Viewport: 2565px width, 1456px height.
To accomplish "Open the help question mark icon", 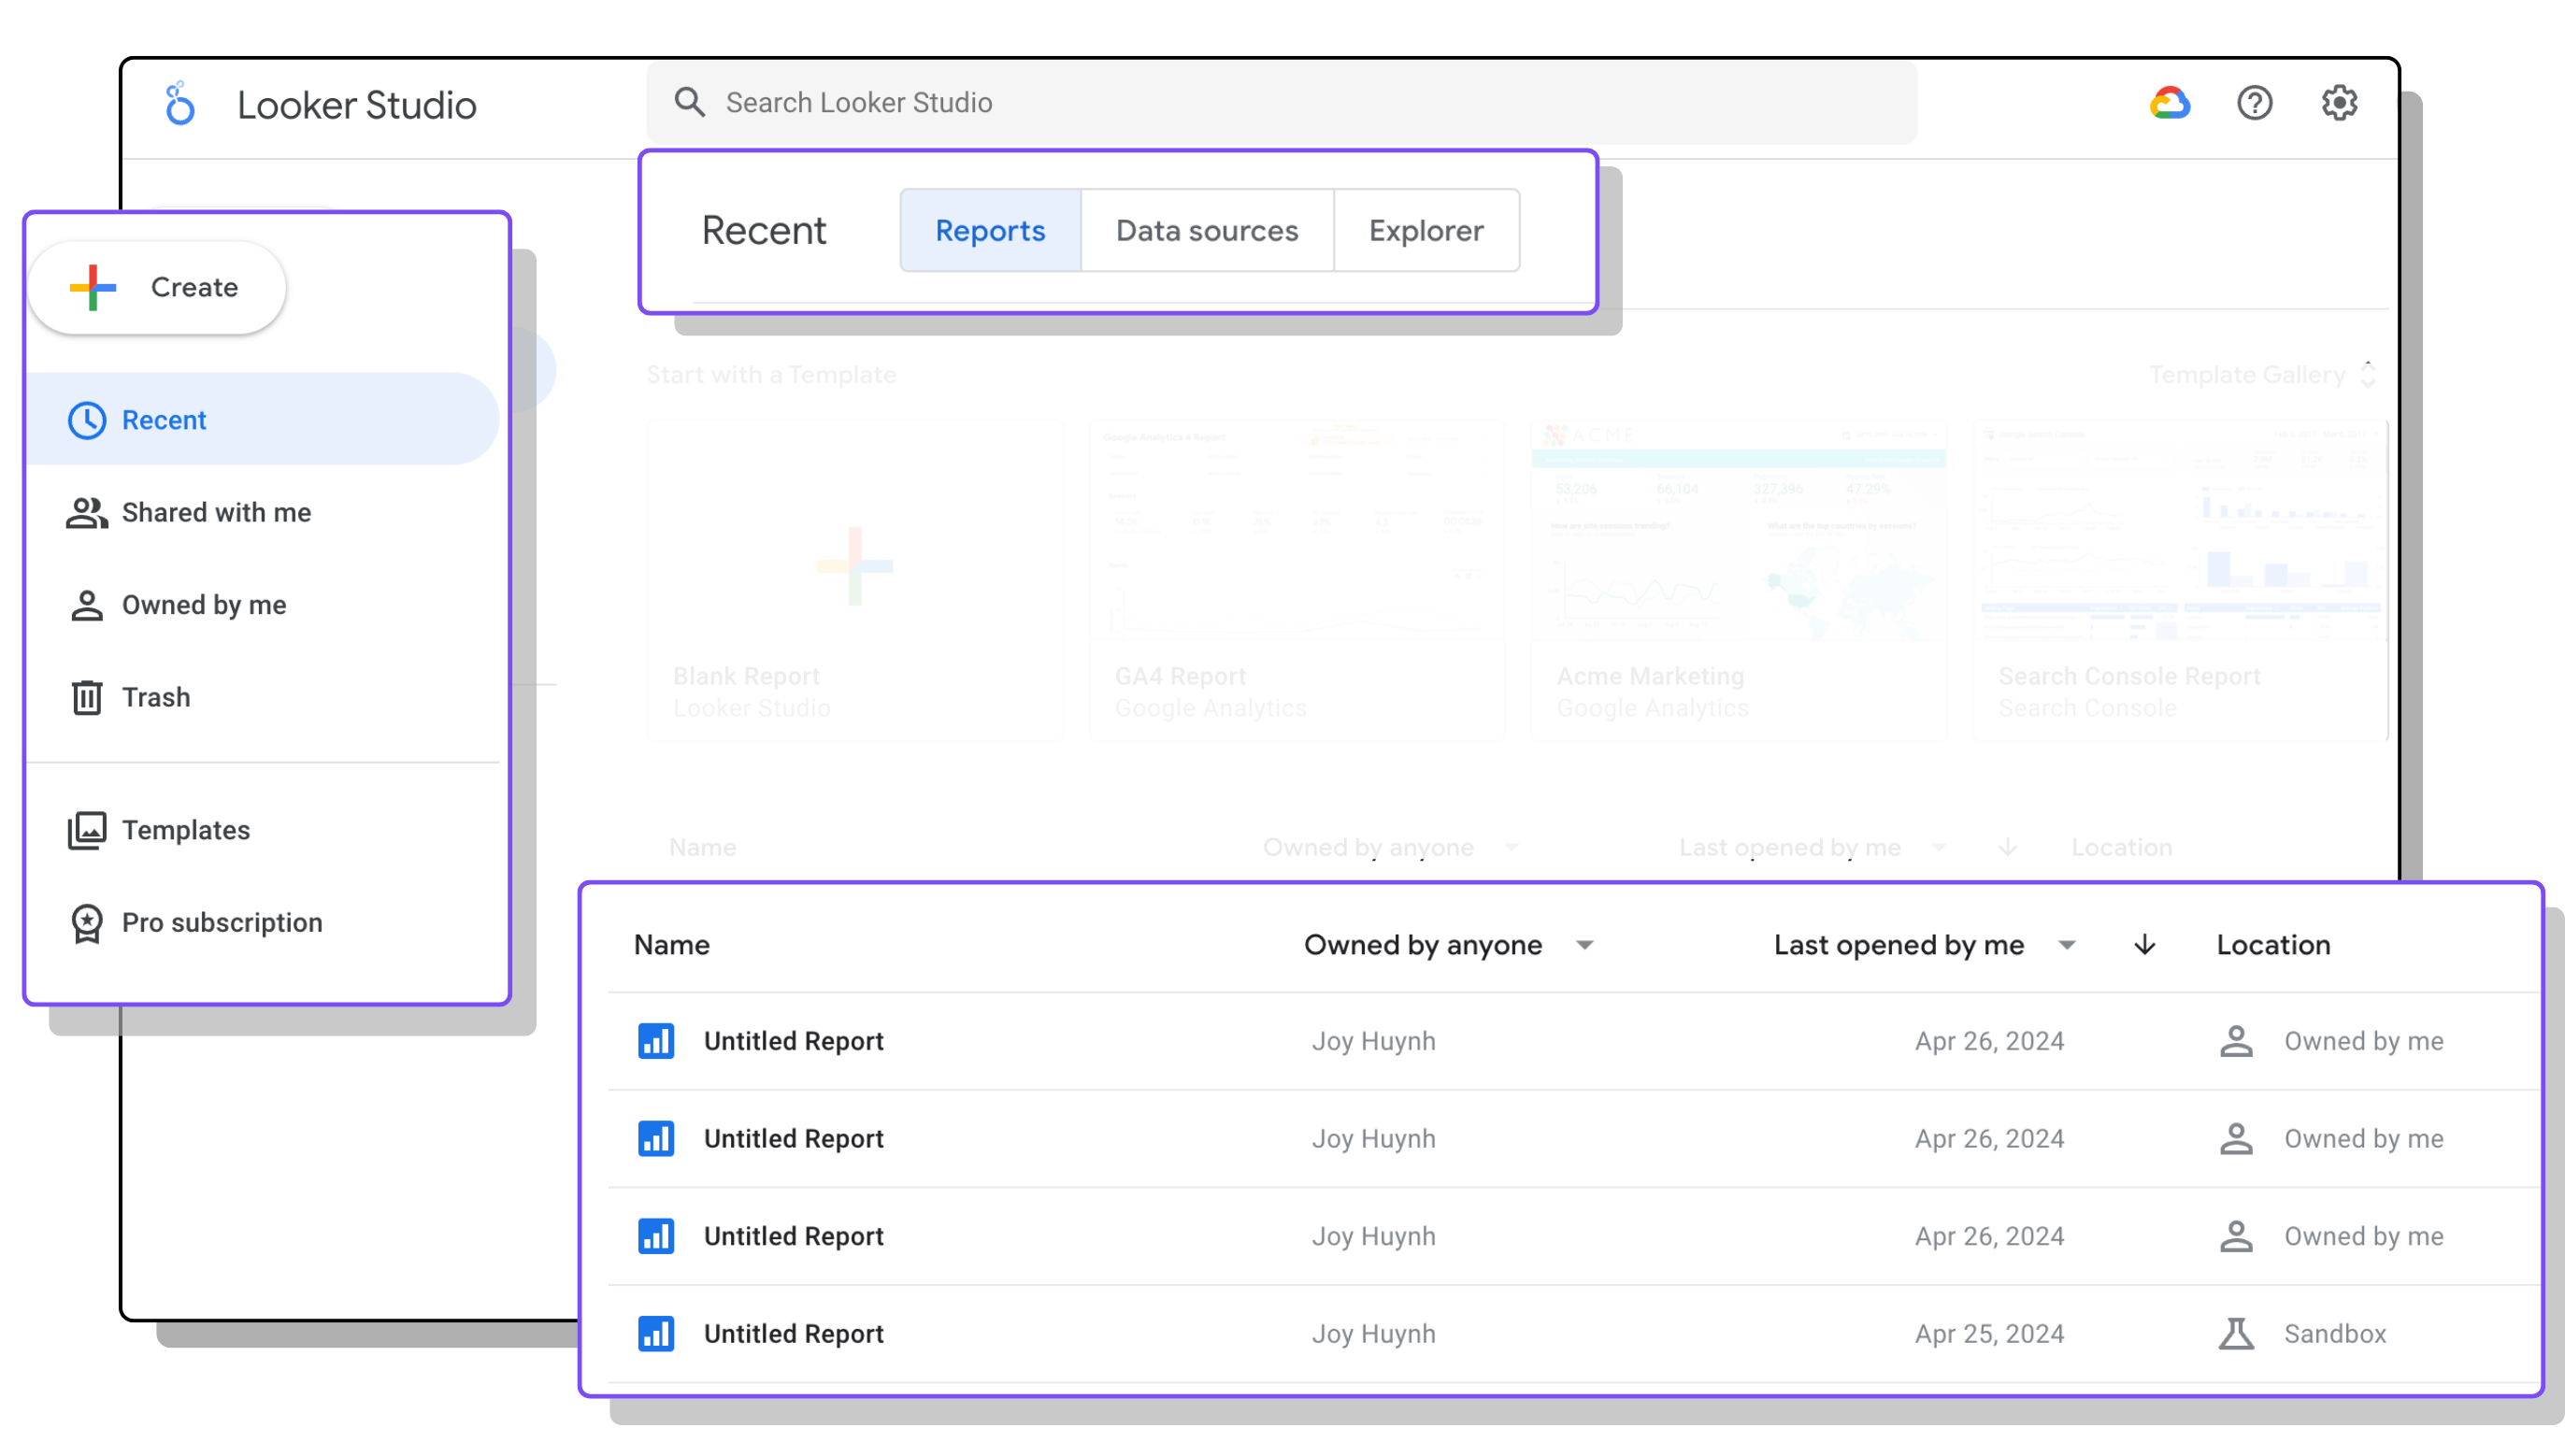I will pos(2254,103).
